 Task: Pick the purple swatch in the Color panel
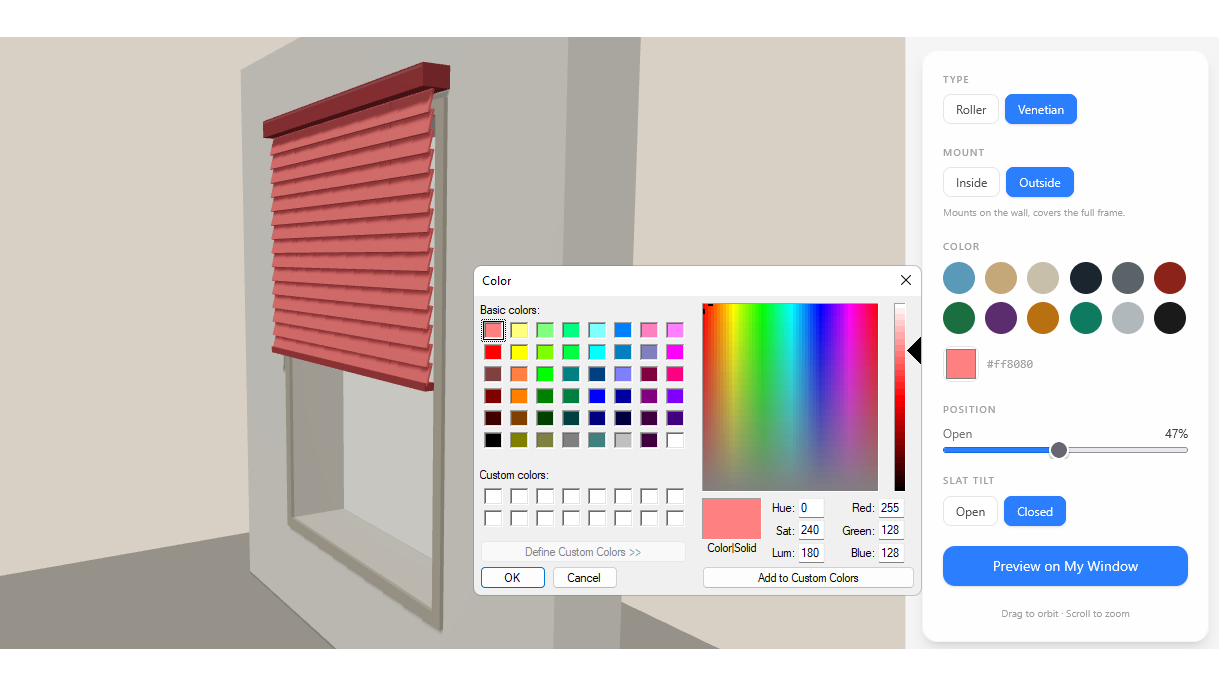(1001, 318)
